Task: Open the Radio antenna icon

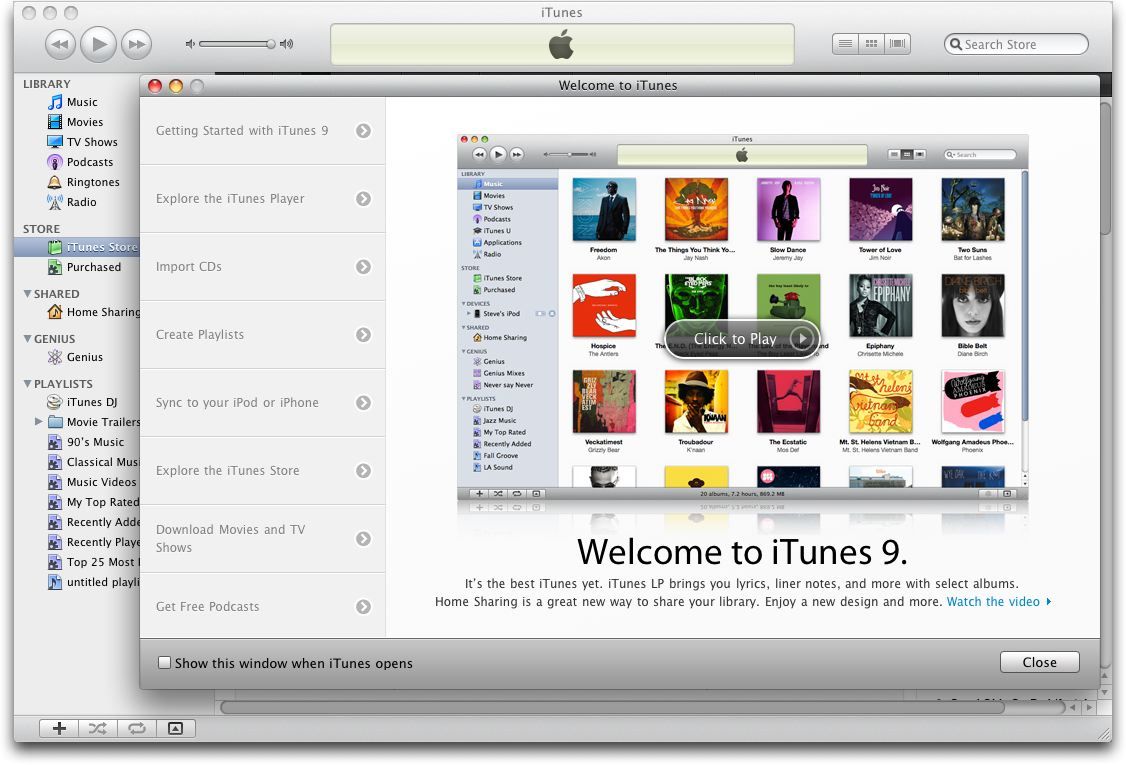Action: click(x=55, y=202)
